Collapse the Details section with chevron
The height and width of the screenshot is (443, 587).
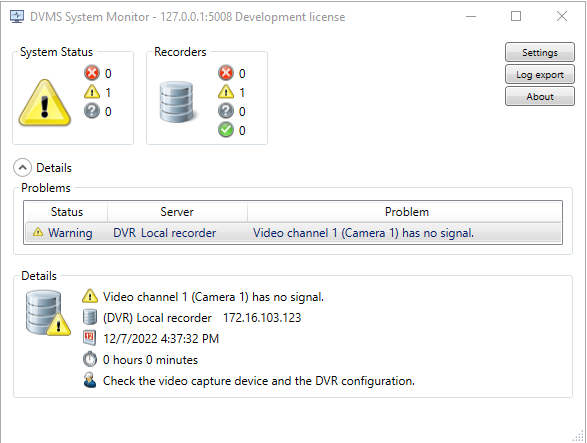(22, 168)
